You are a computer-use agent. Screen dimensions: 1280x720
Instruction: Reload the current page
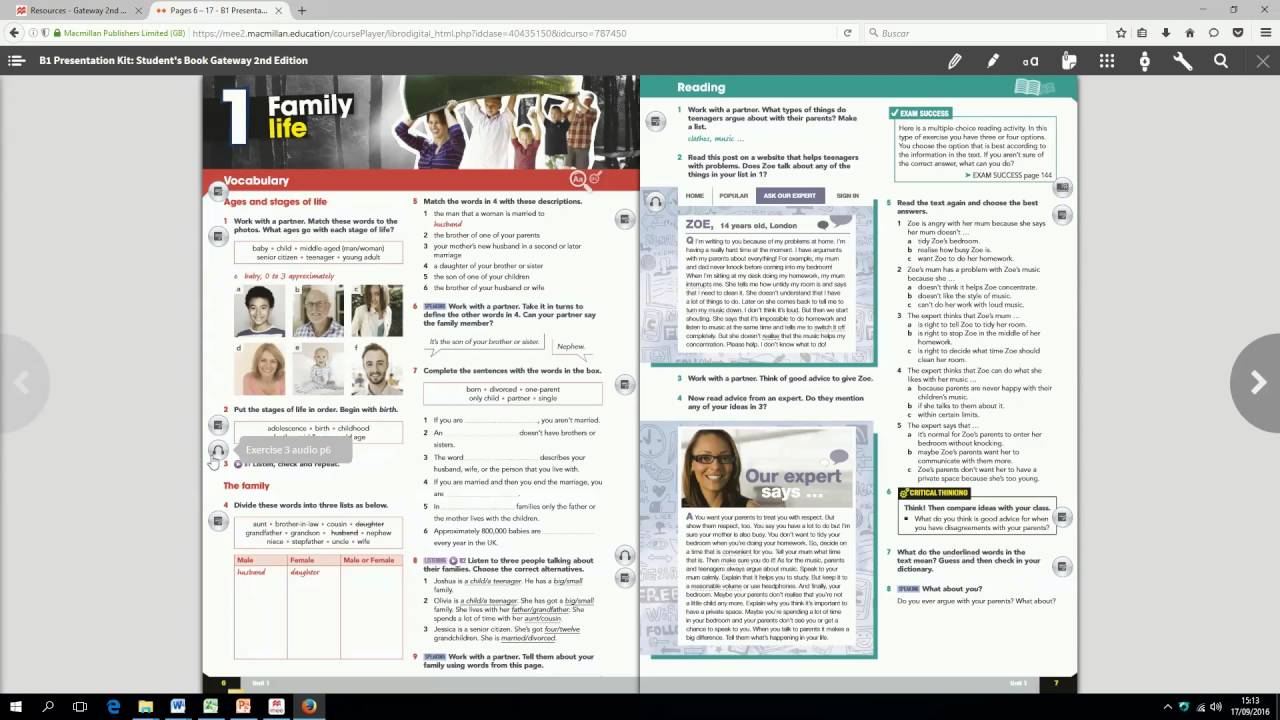pyautogui.click(x=847, y=33)
